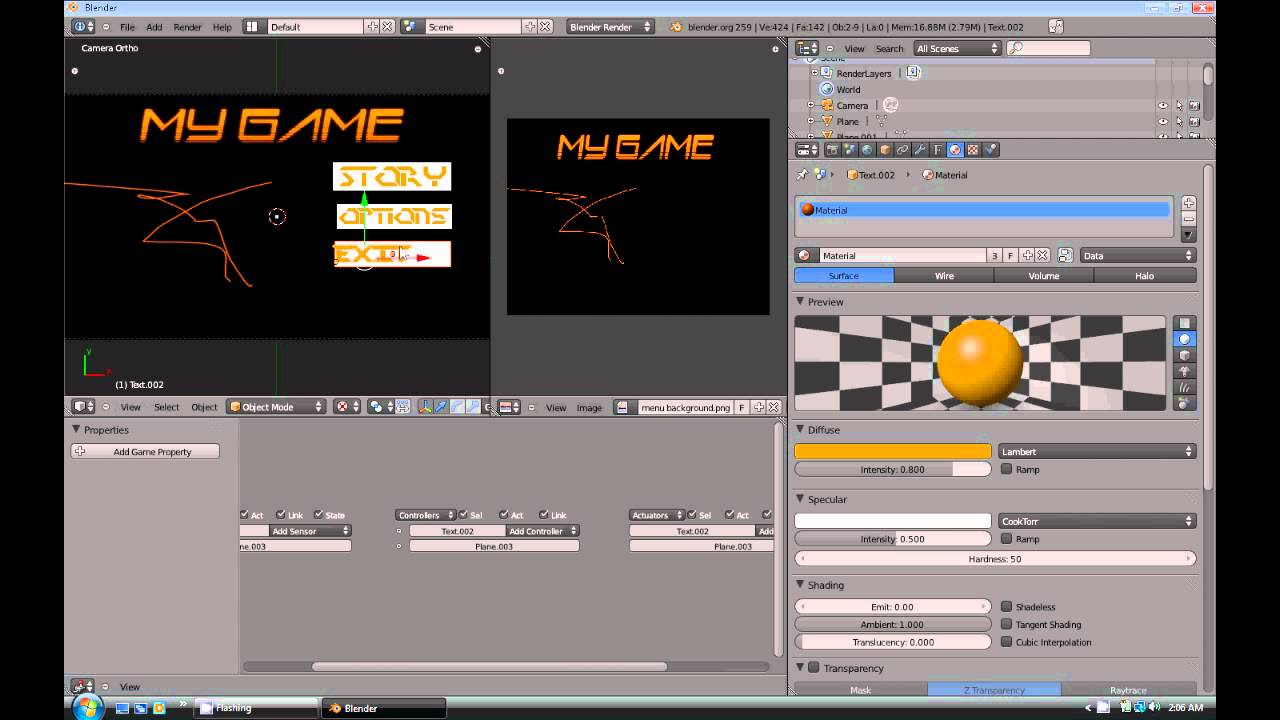
Task: Open the Data link dropdown
Action: coord(1137,256)
